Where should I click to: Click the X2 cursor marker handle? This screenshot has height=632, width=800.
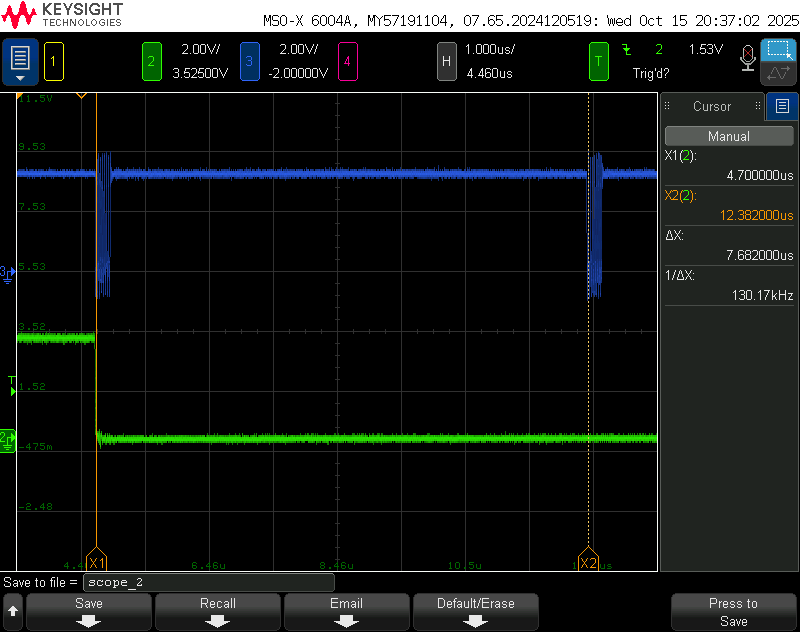pos(588,560)
